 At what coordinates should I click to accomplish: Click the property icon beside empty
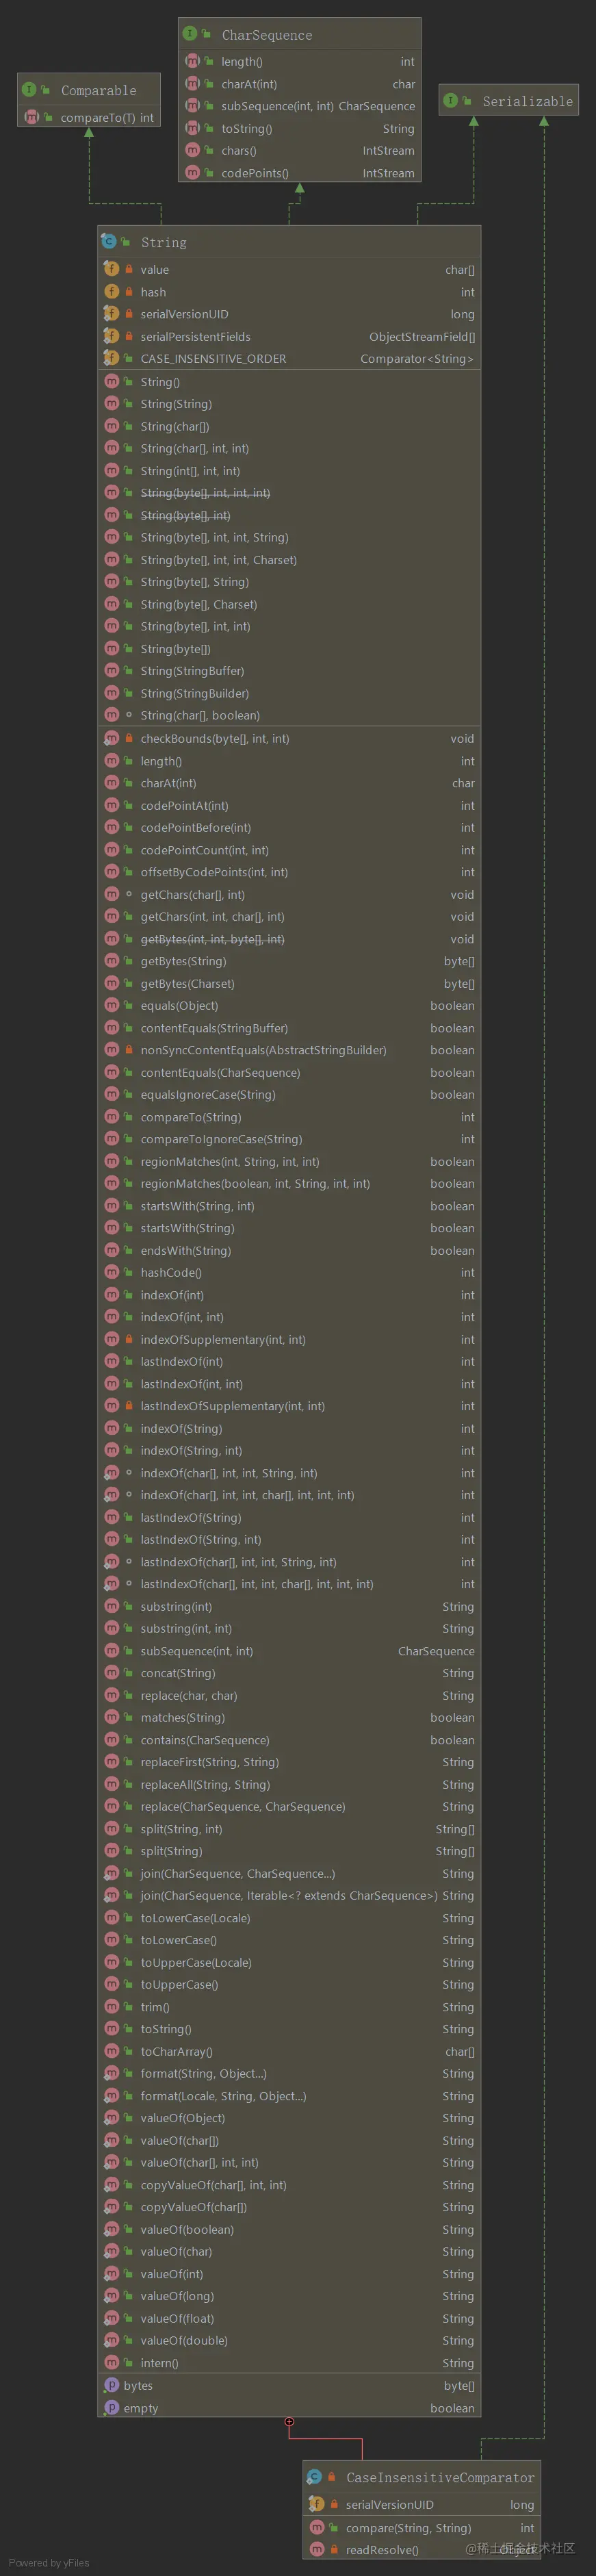click(111, 2408)
